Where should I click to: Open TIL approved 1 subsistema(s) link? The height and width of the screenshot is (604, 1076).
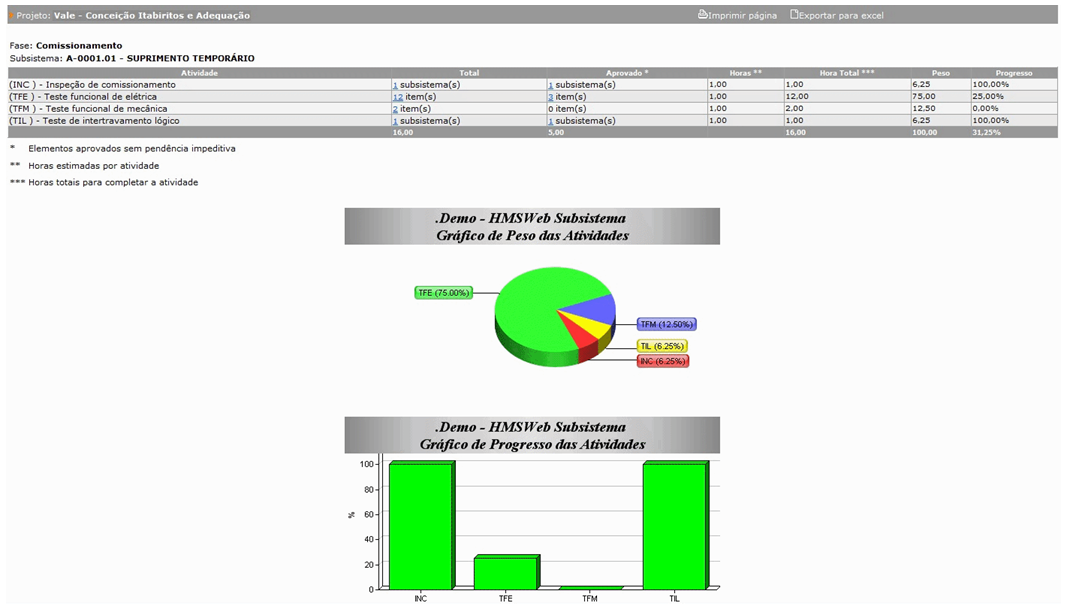(x=550, y=121)
